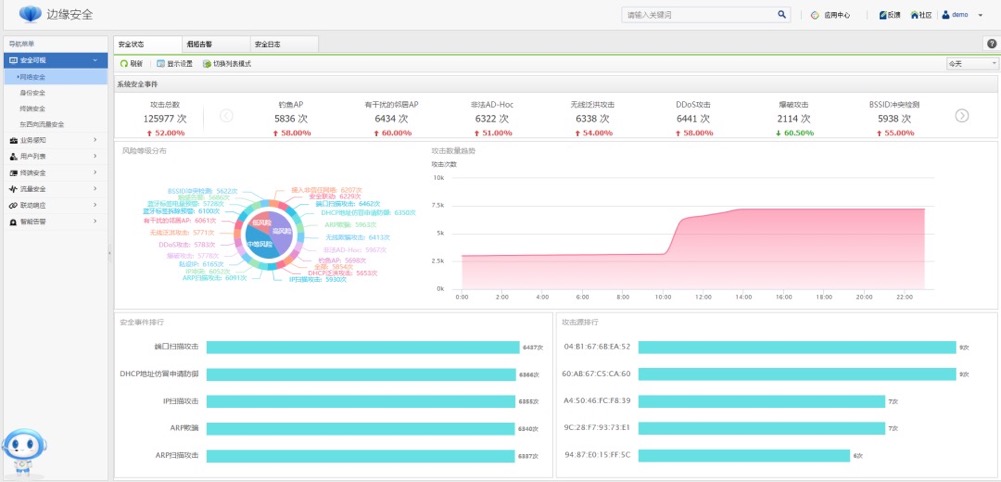Switch to the 安全状态 tab

[147, 45]
